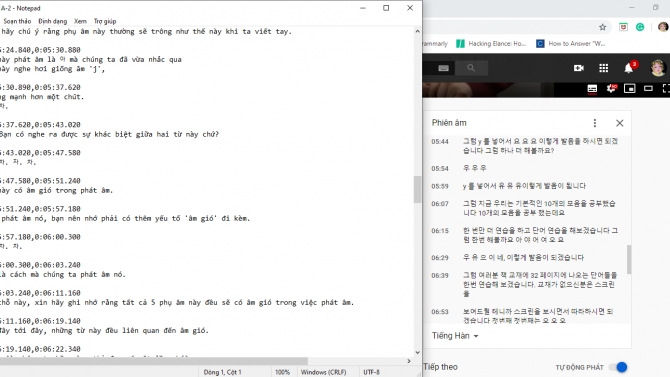The image size is (670, 377).
Task: Click the timestamp line ending 0:05:30.880
Action: tap(40, 50)
